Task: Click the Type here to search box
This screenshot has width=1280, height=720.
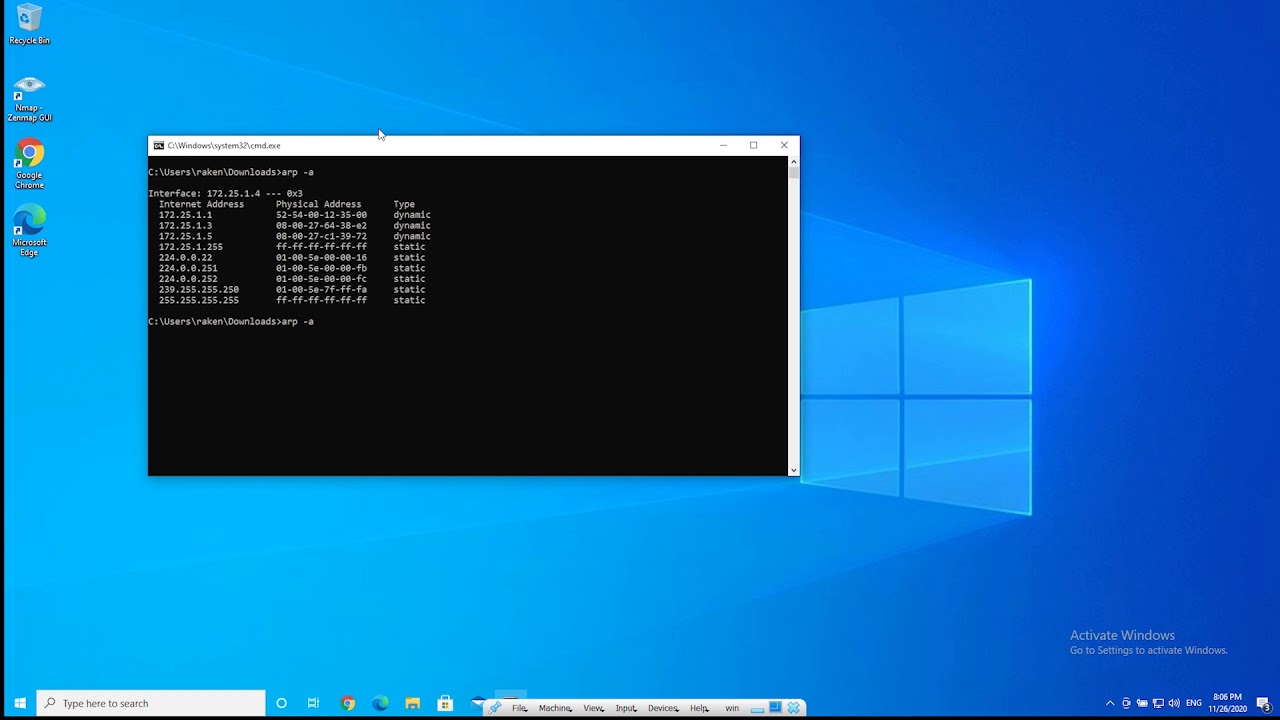Action: (151, 703)
